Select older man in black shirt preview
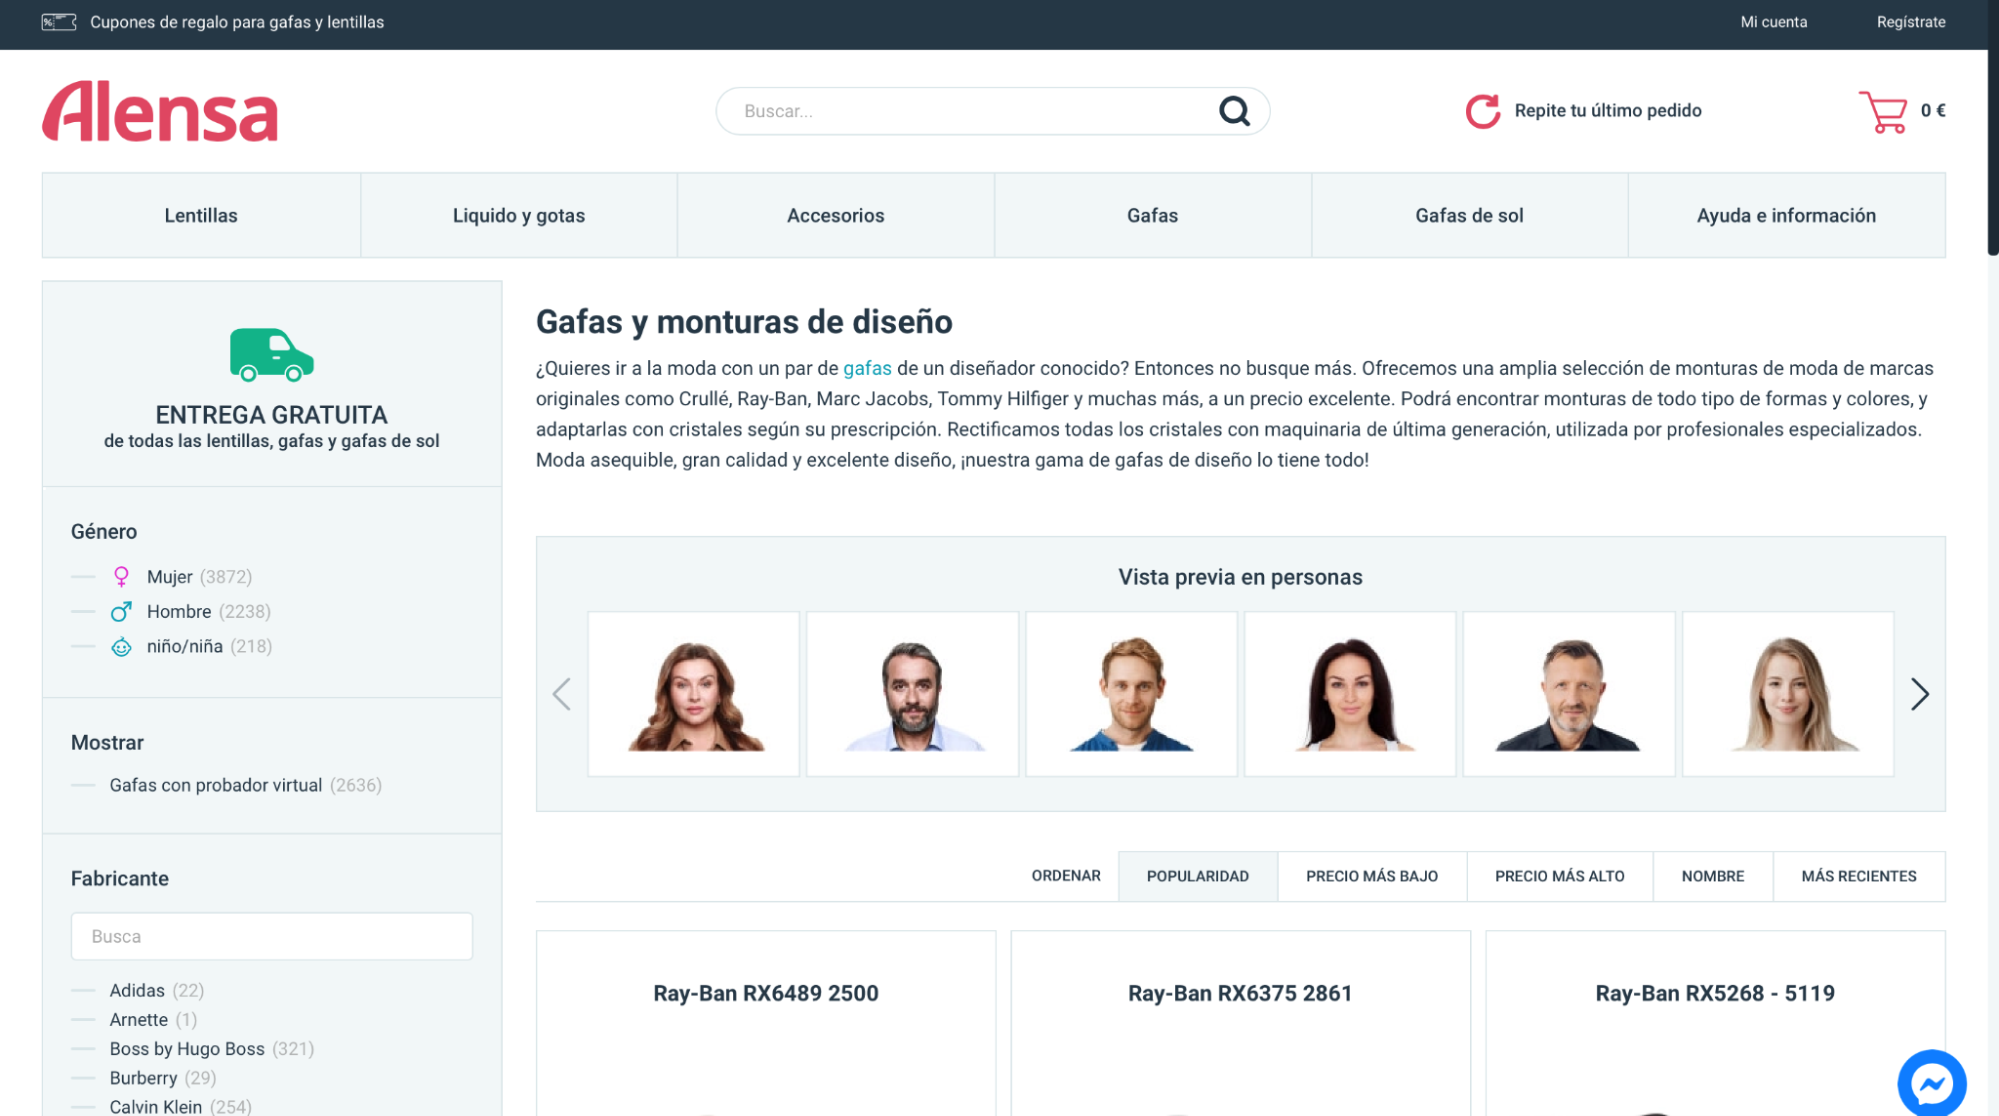Image resolution: width=1999 pixels, height=1116 pixels. pyautogui.click(x=1569, y=694)
